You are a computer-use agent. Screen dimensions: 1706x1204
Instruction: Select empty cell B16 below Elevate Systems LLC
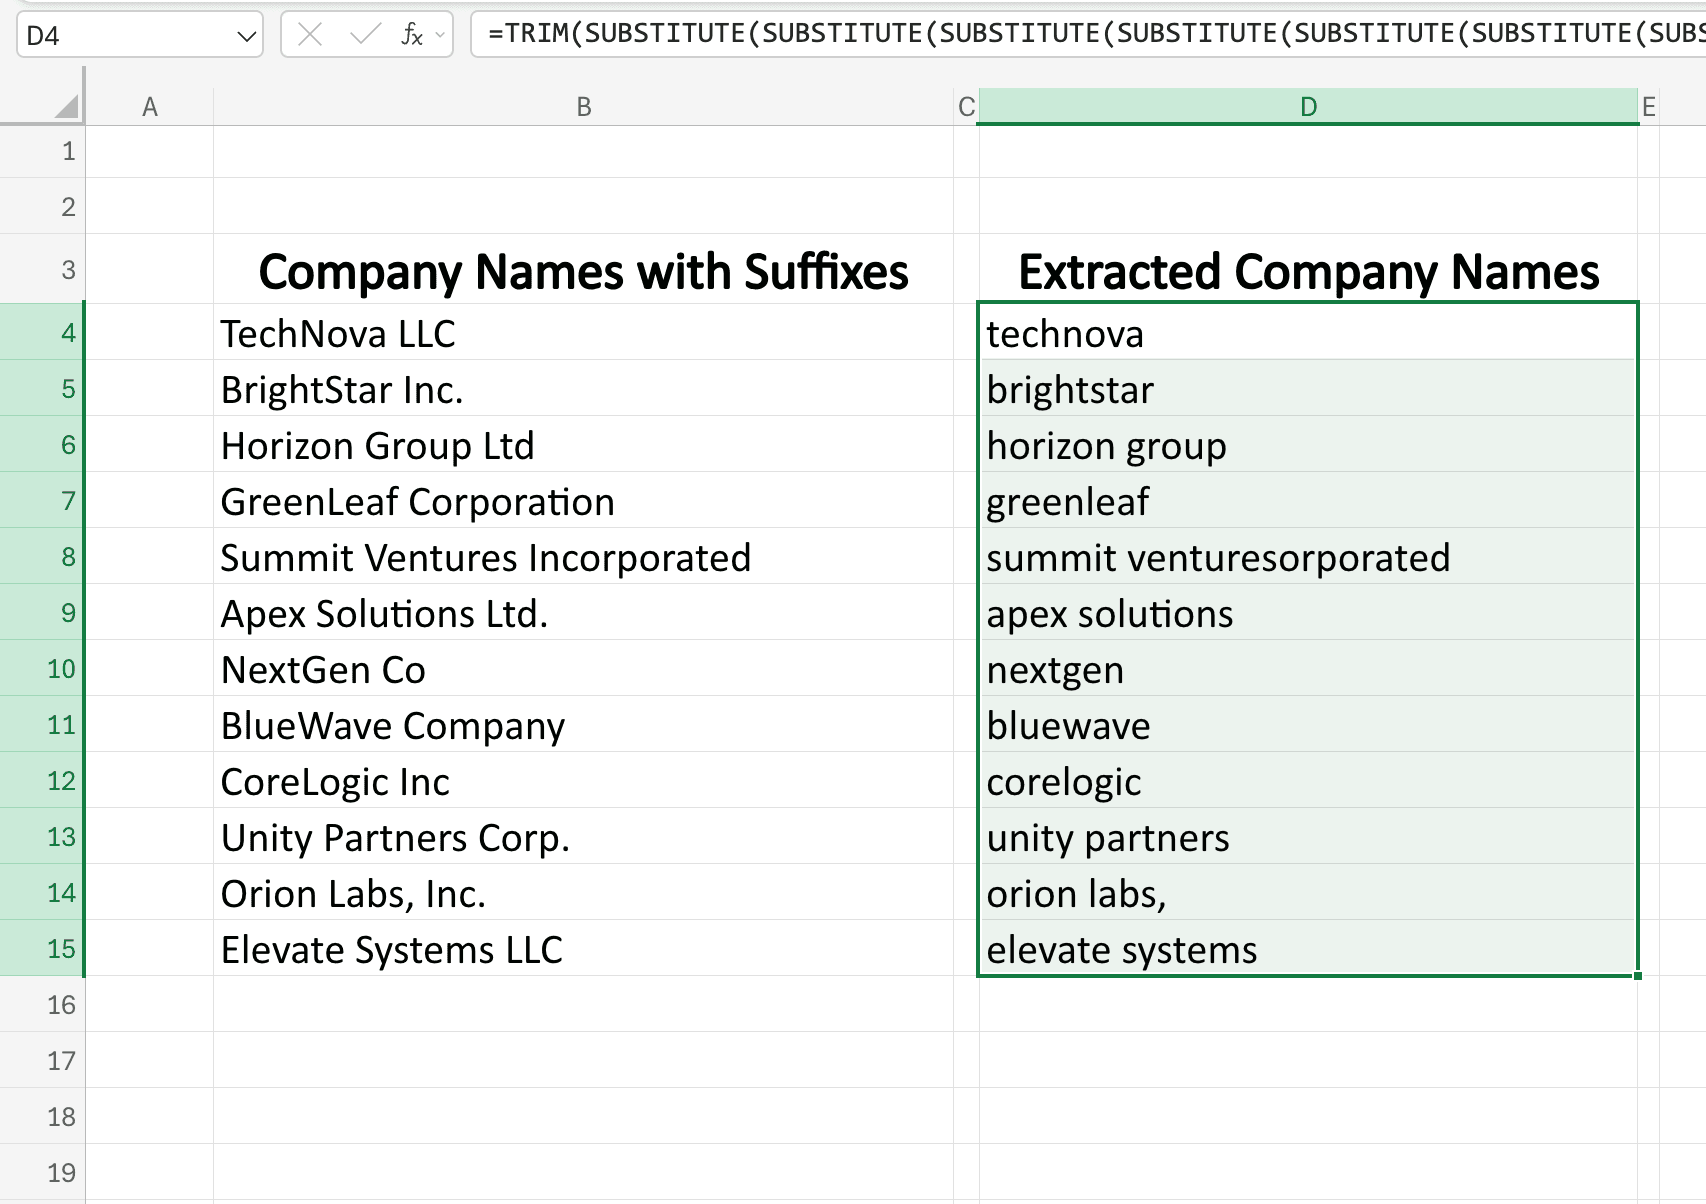coord(584,1005)
